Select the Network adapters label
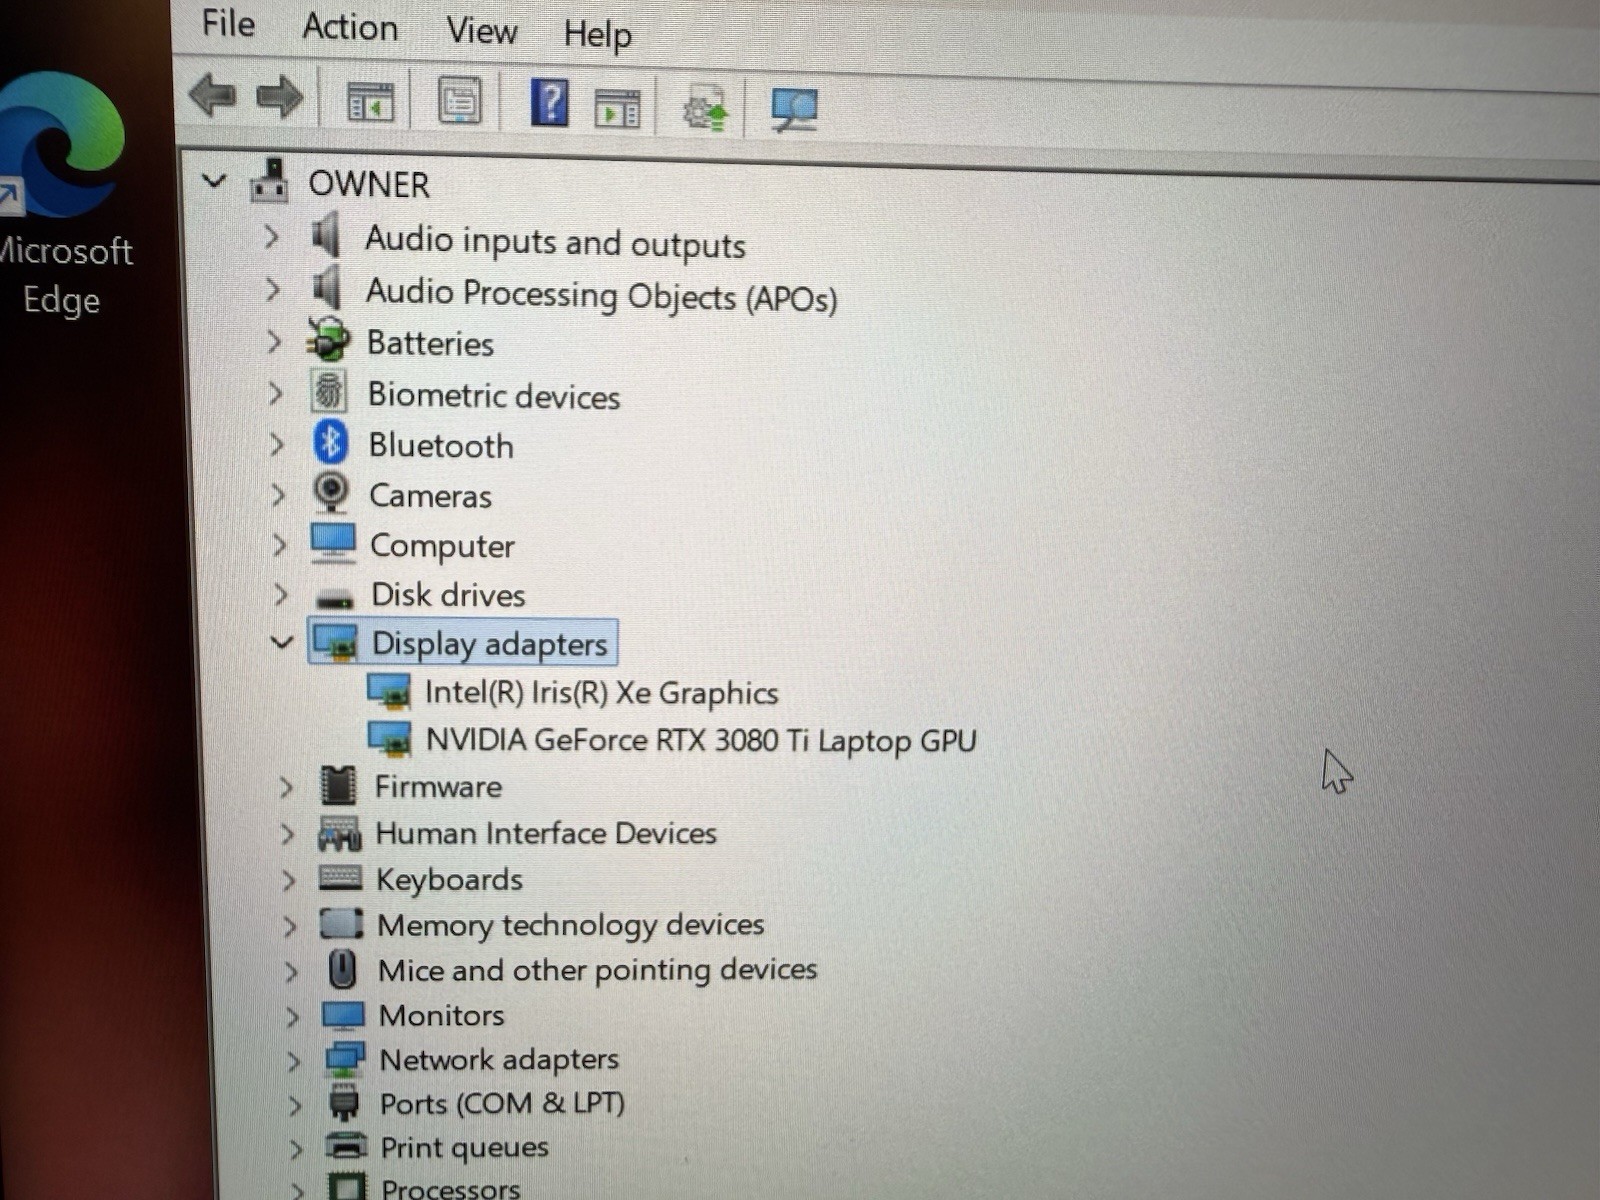 (x=499, y=1059)
